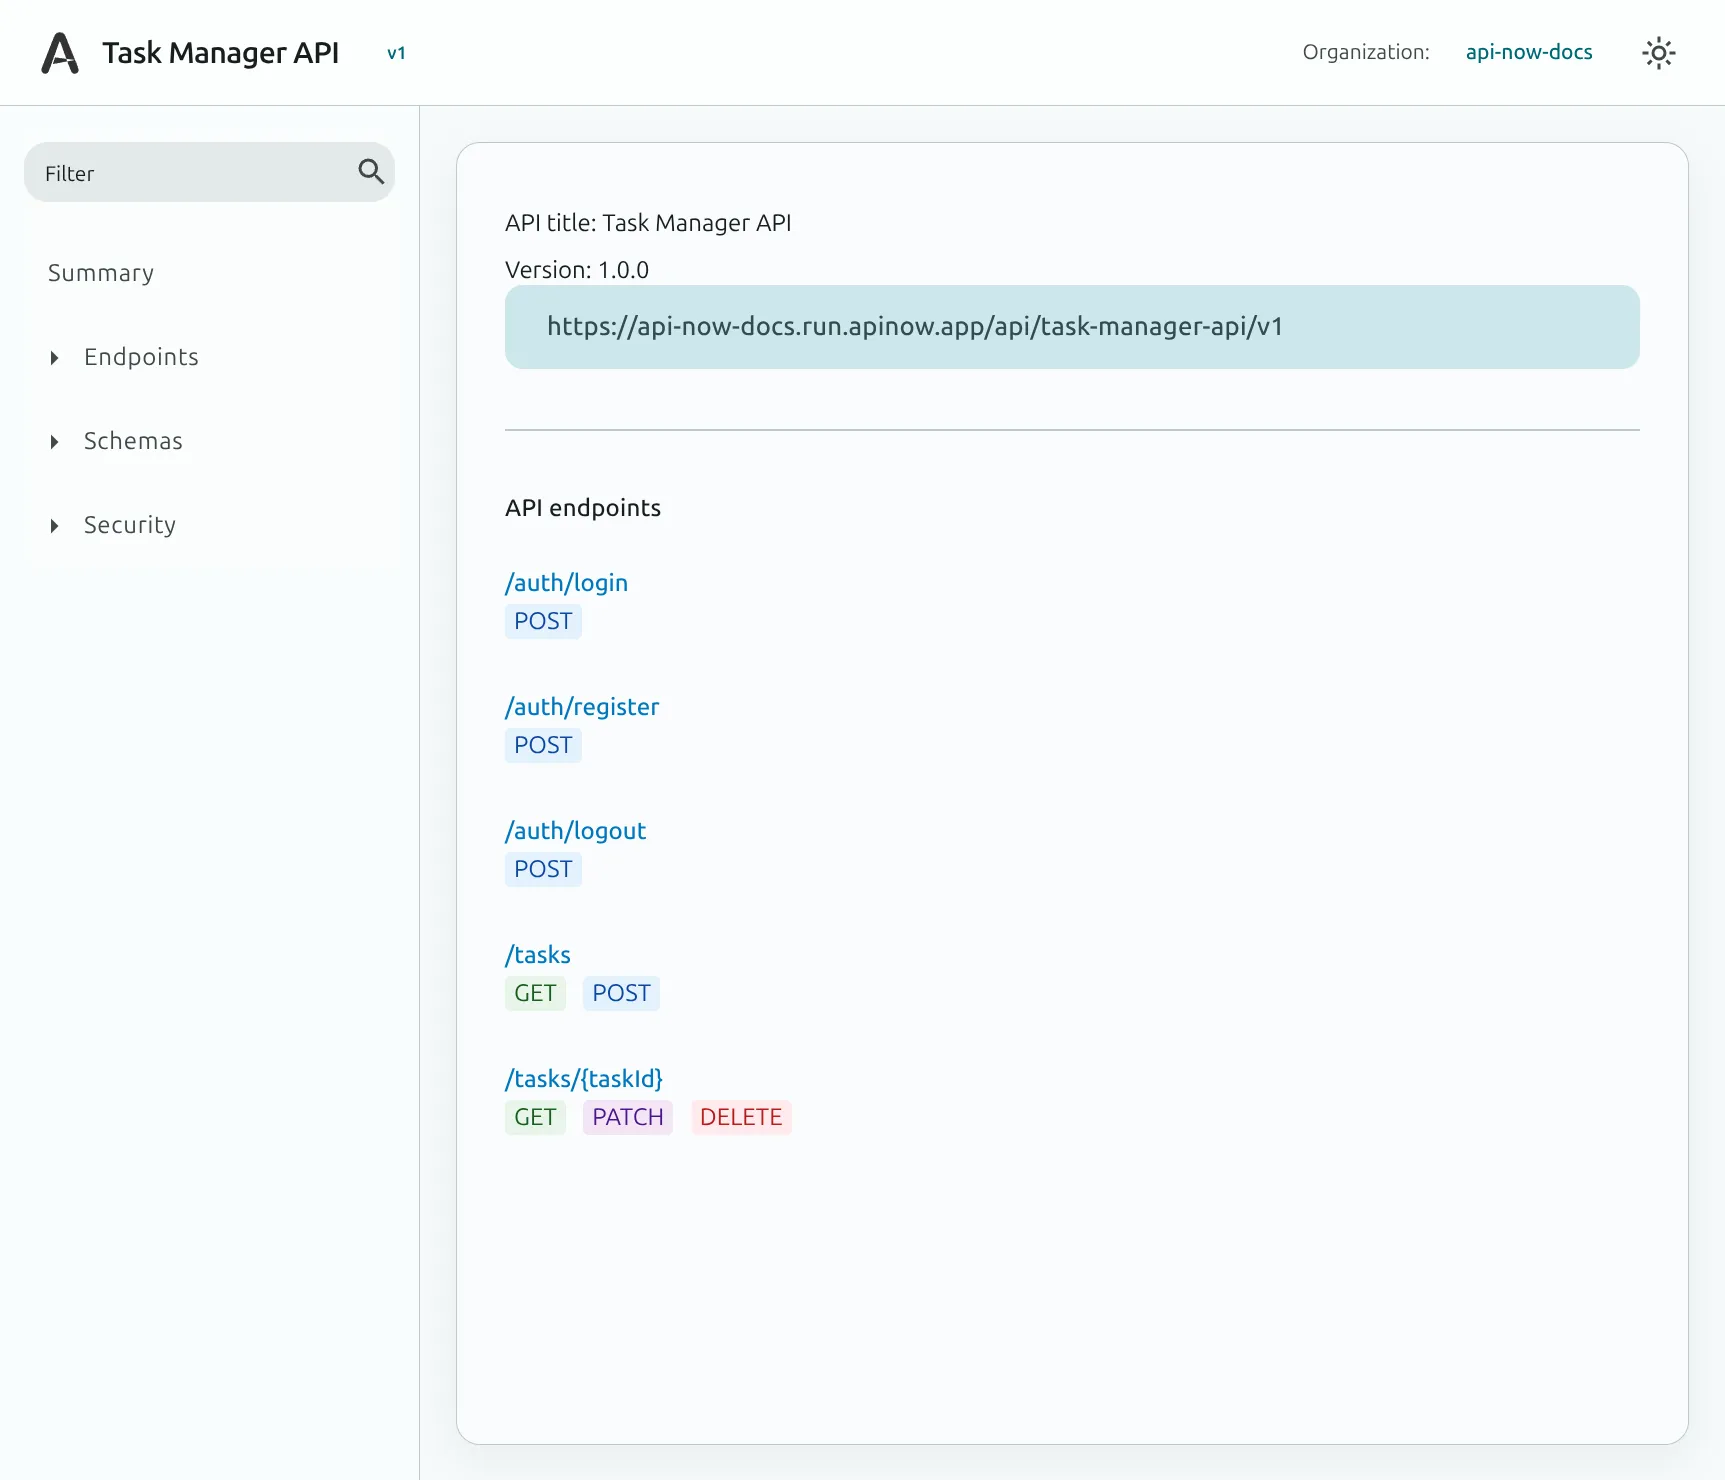Click the Organization: label
Viewport: 1725px width, 1480px height.
[1366, 52]
